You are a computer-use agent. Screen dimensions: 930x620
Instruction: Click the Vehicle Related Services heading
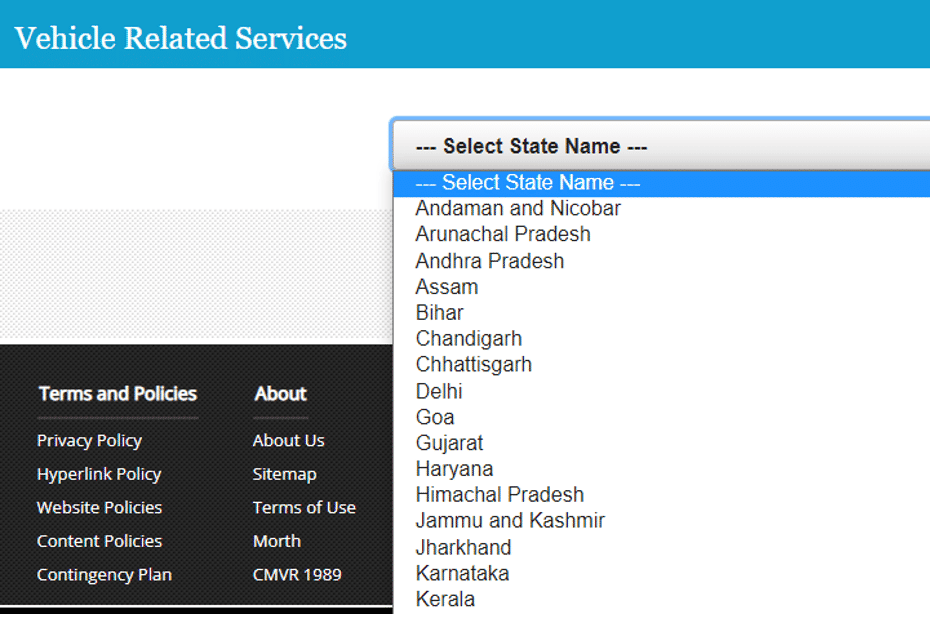(x=180, y=39)
